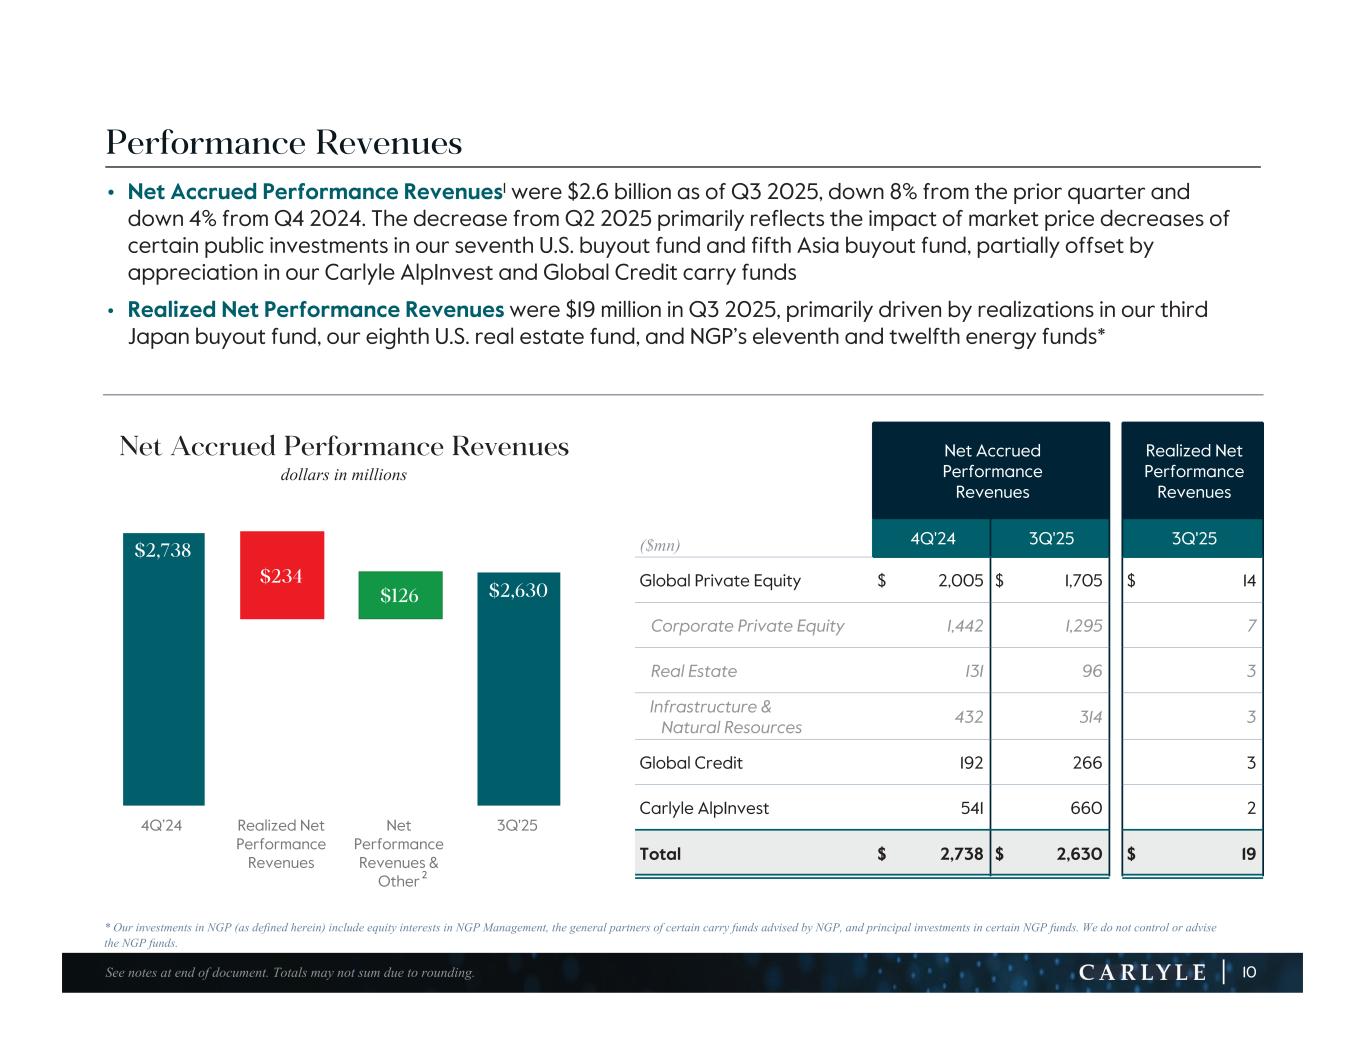Select the Global Credit row label

690,763
